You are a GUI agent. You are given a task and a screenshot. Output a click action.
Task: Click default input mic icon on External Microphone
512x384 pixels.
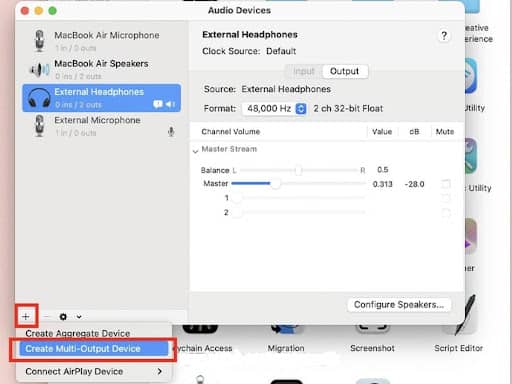(171, 132)
